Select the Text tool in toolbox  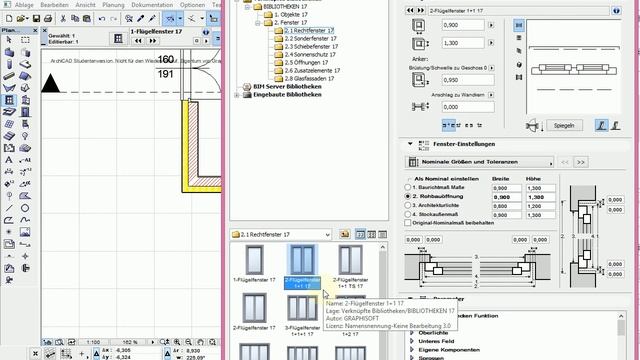coord(9,160)
